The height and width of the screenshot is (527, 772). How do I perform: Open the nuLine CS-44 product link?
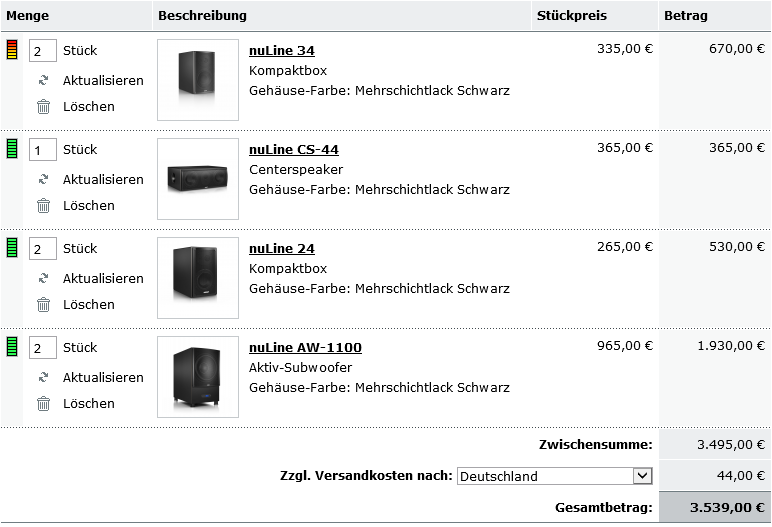click(x=294, y=150)
